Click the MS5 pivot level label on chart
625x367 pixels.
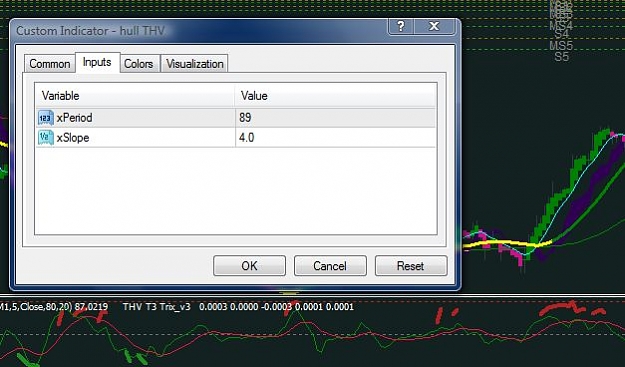click(x=561, y=45)
